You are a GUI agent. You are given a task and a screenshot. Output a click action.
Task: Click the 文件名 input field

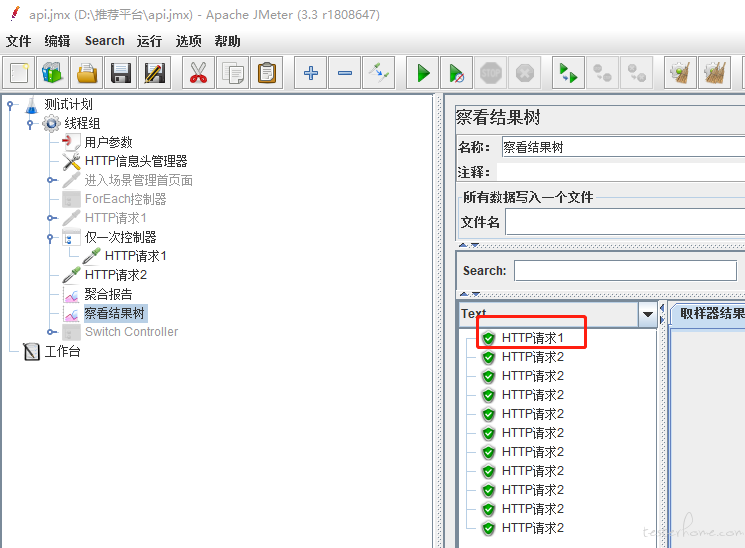click(625, 222)
